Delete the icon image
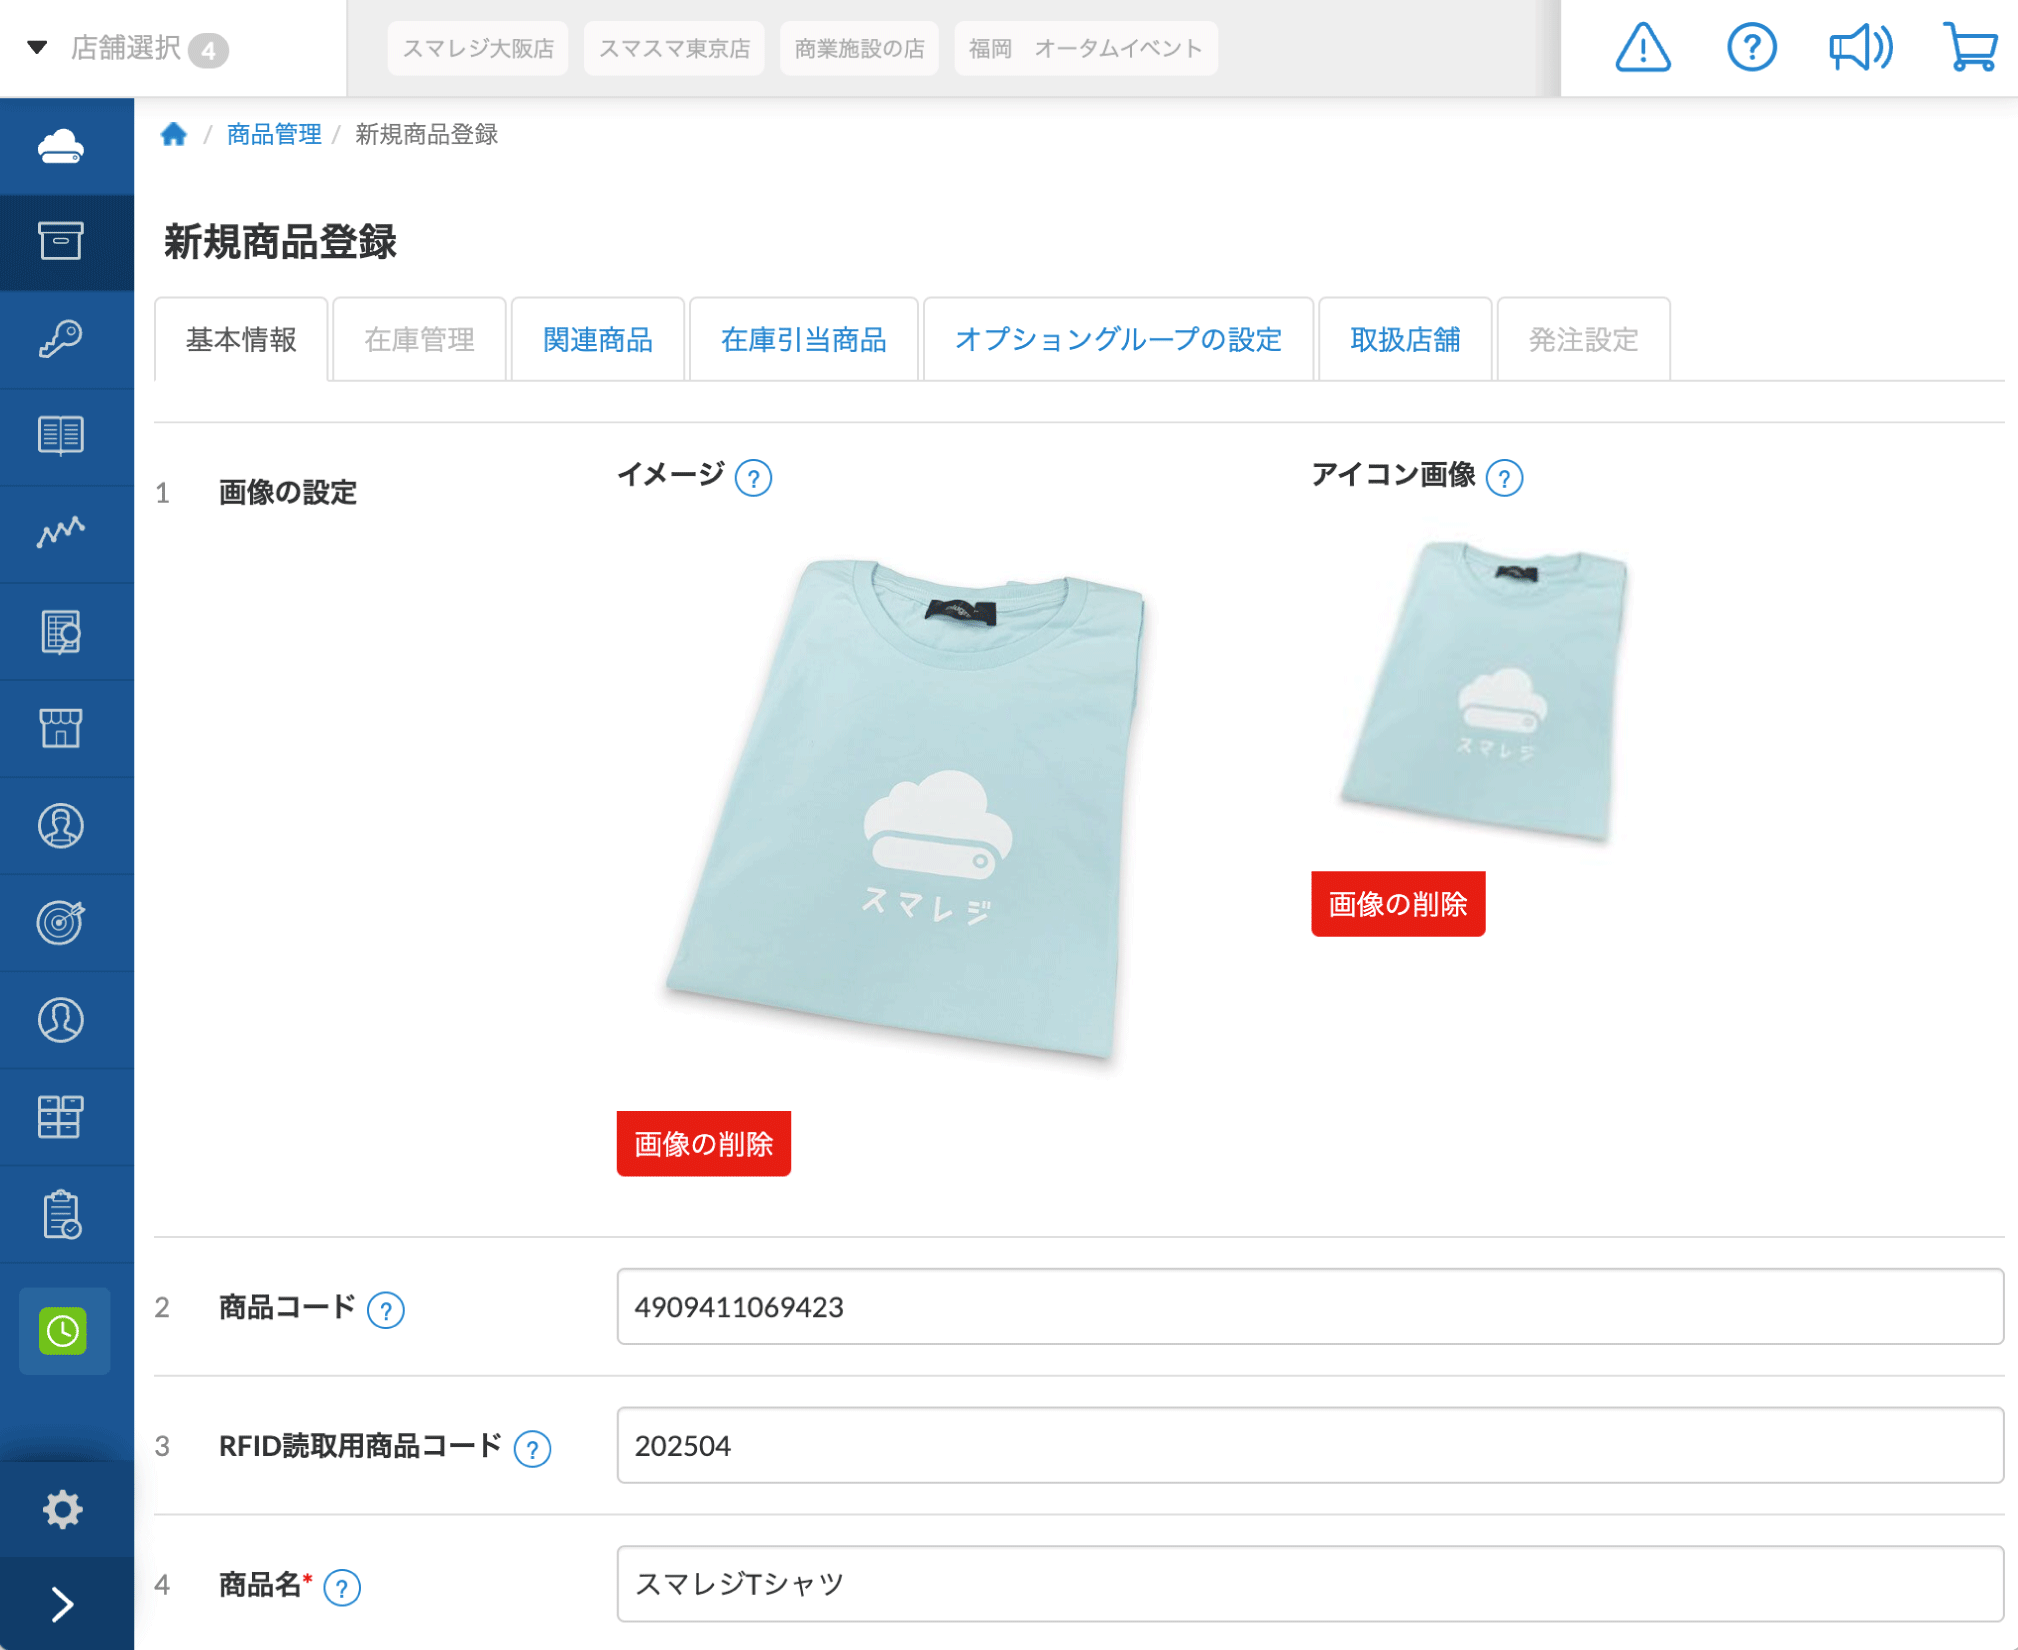2018x1650 pixels. point(1398,904)
